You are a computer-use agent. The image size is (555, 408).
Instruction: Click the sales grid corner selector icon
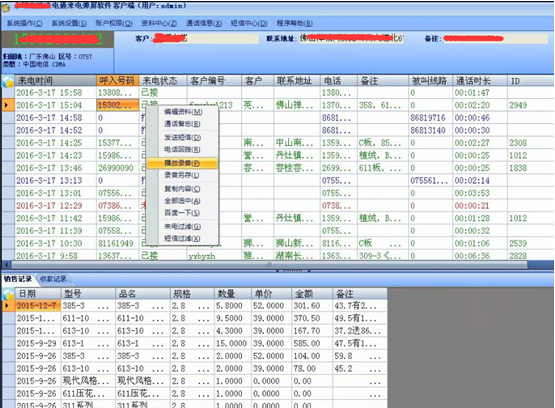(x=8, y=294)
